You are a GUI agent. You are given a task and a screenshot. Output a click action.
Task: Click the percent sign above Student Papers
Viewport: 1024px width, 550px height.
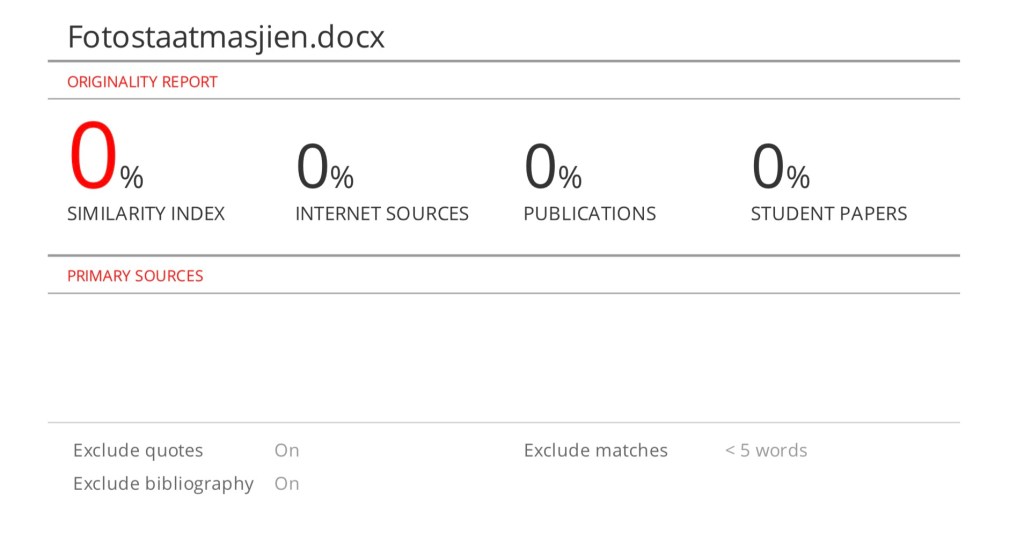[798, 178]
